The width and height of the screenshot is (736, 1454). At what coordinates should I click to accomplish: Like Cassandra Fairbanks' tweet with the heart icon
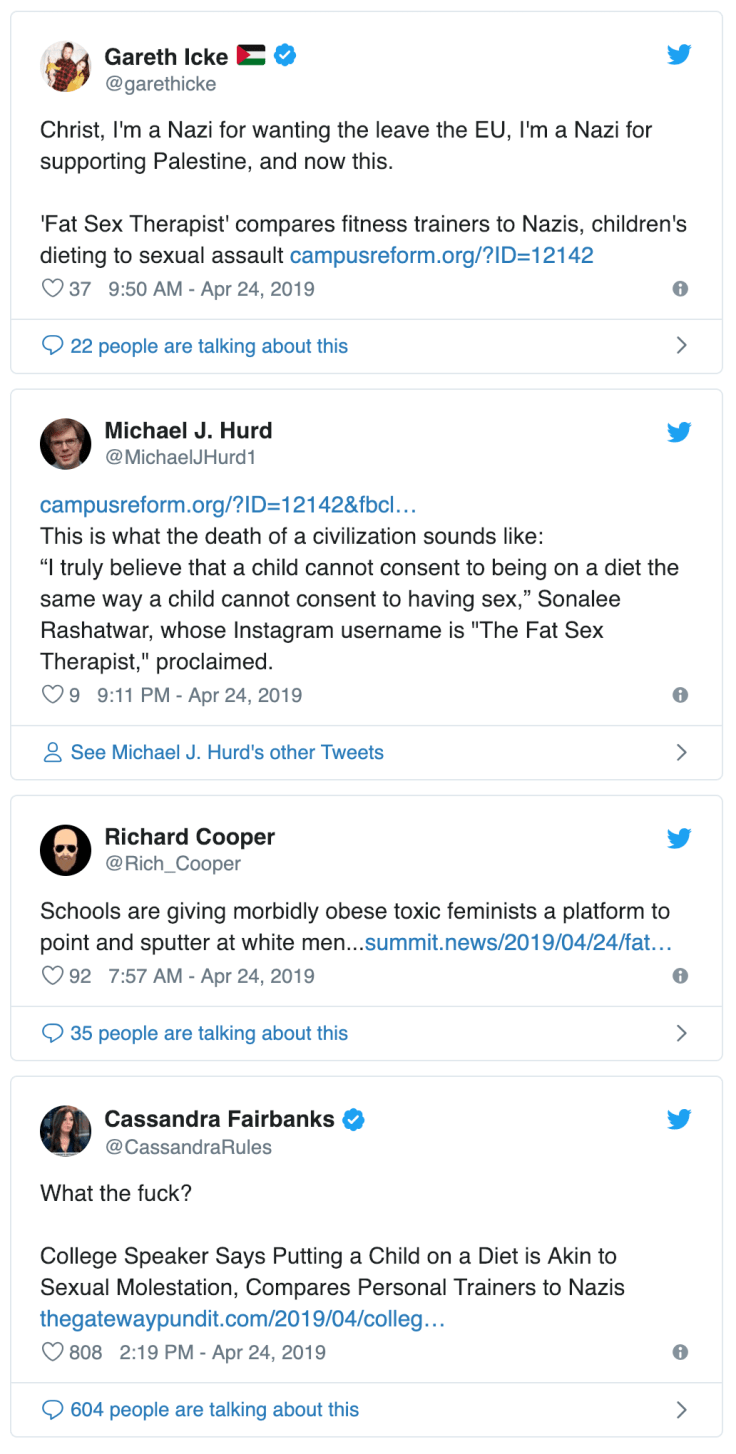pos(51,1351)
